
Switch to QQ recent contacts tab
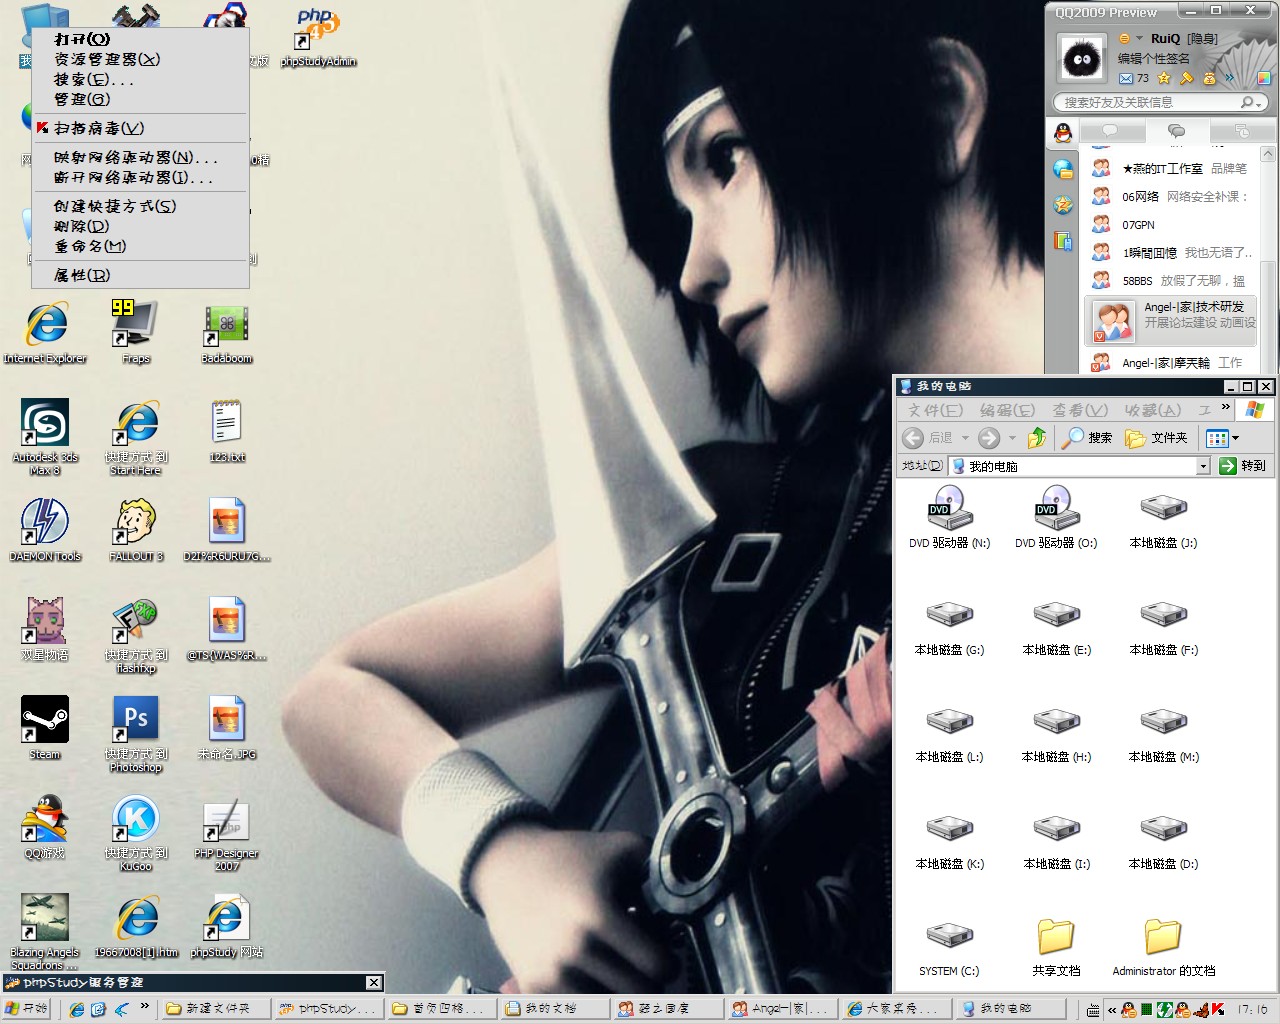(x=1241, y=132)
